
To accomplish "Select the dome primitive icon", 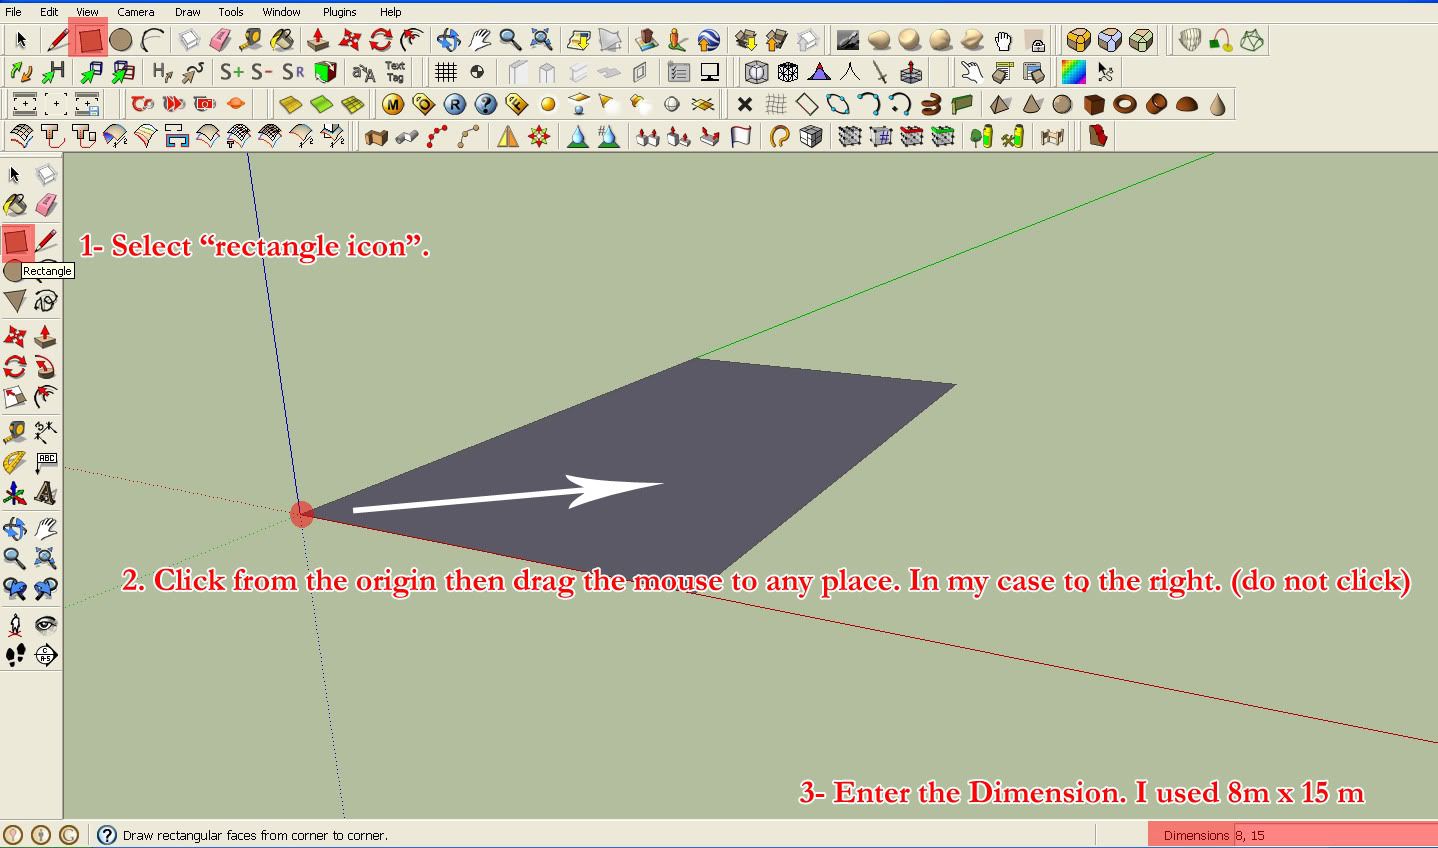I will pyautogui.click(x=1187, y=104).
